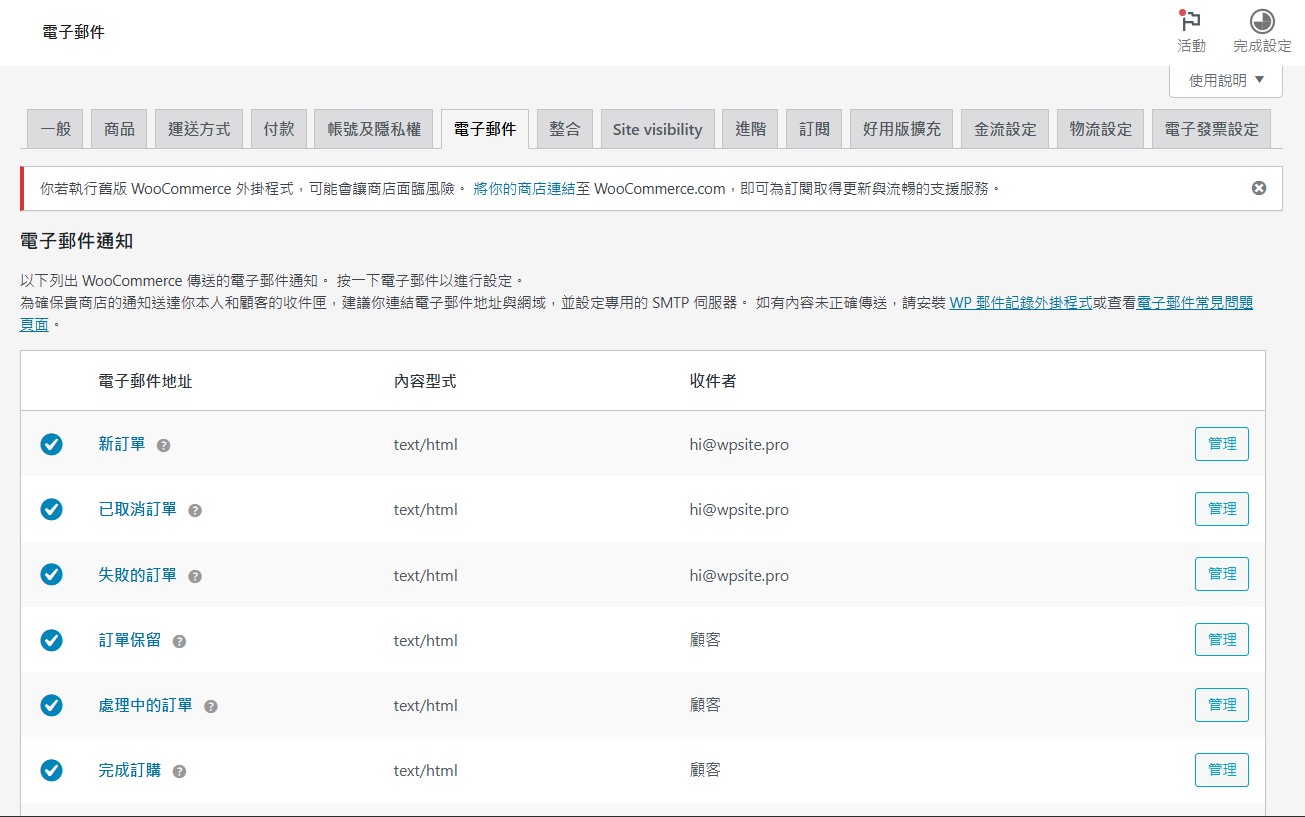
Task: Select the 電子發票設定 tab
Action: click(1211, 127)
